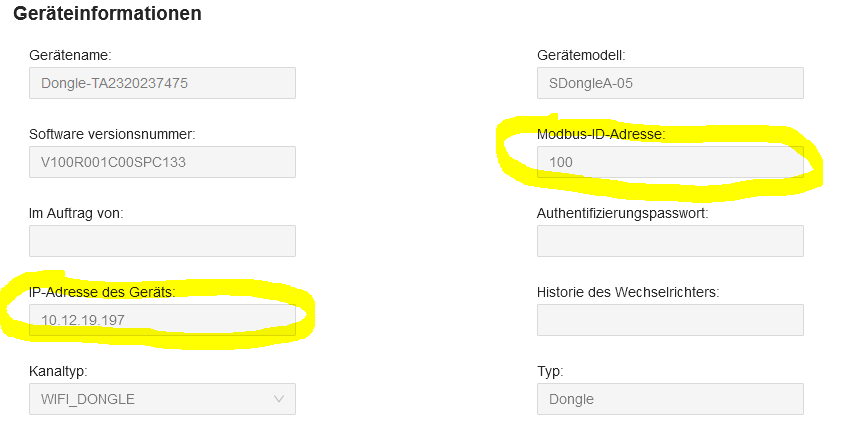Click the Geräteinformationen heading

(x=107, y=14)
